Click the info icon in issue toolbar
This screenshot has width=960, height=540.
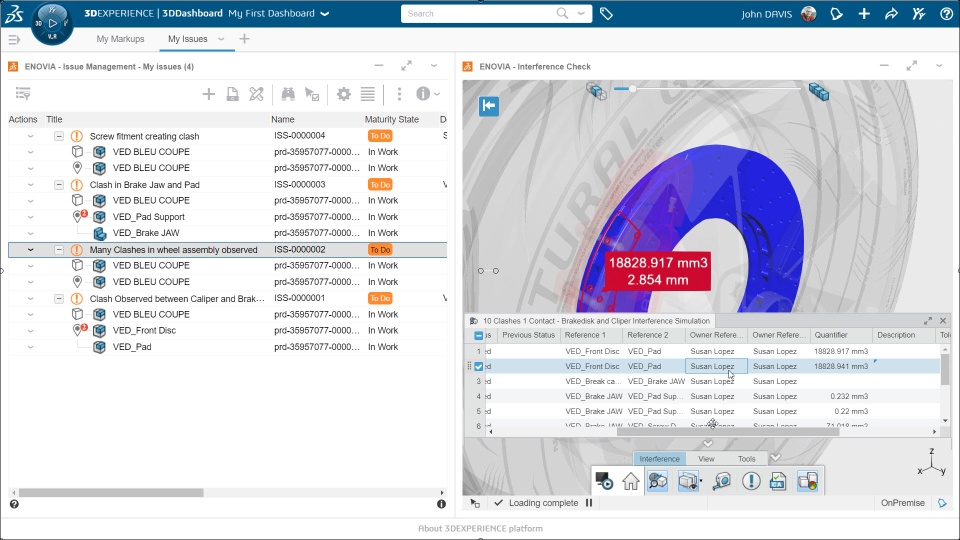point(423,94)
